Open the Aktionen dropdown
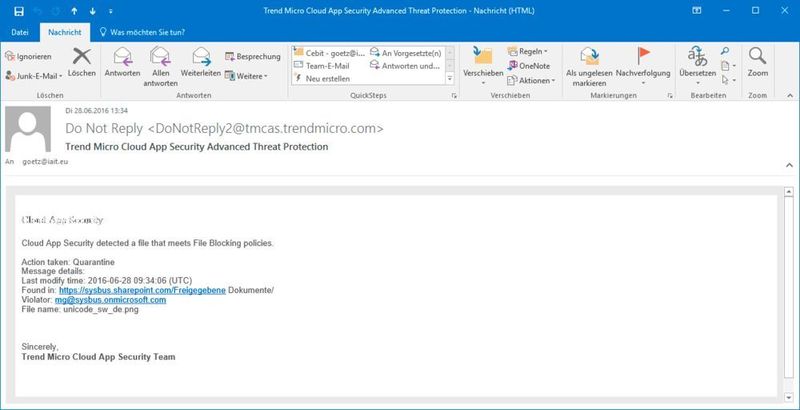 pyautogui.click(x=531, y=81)
